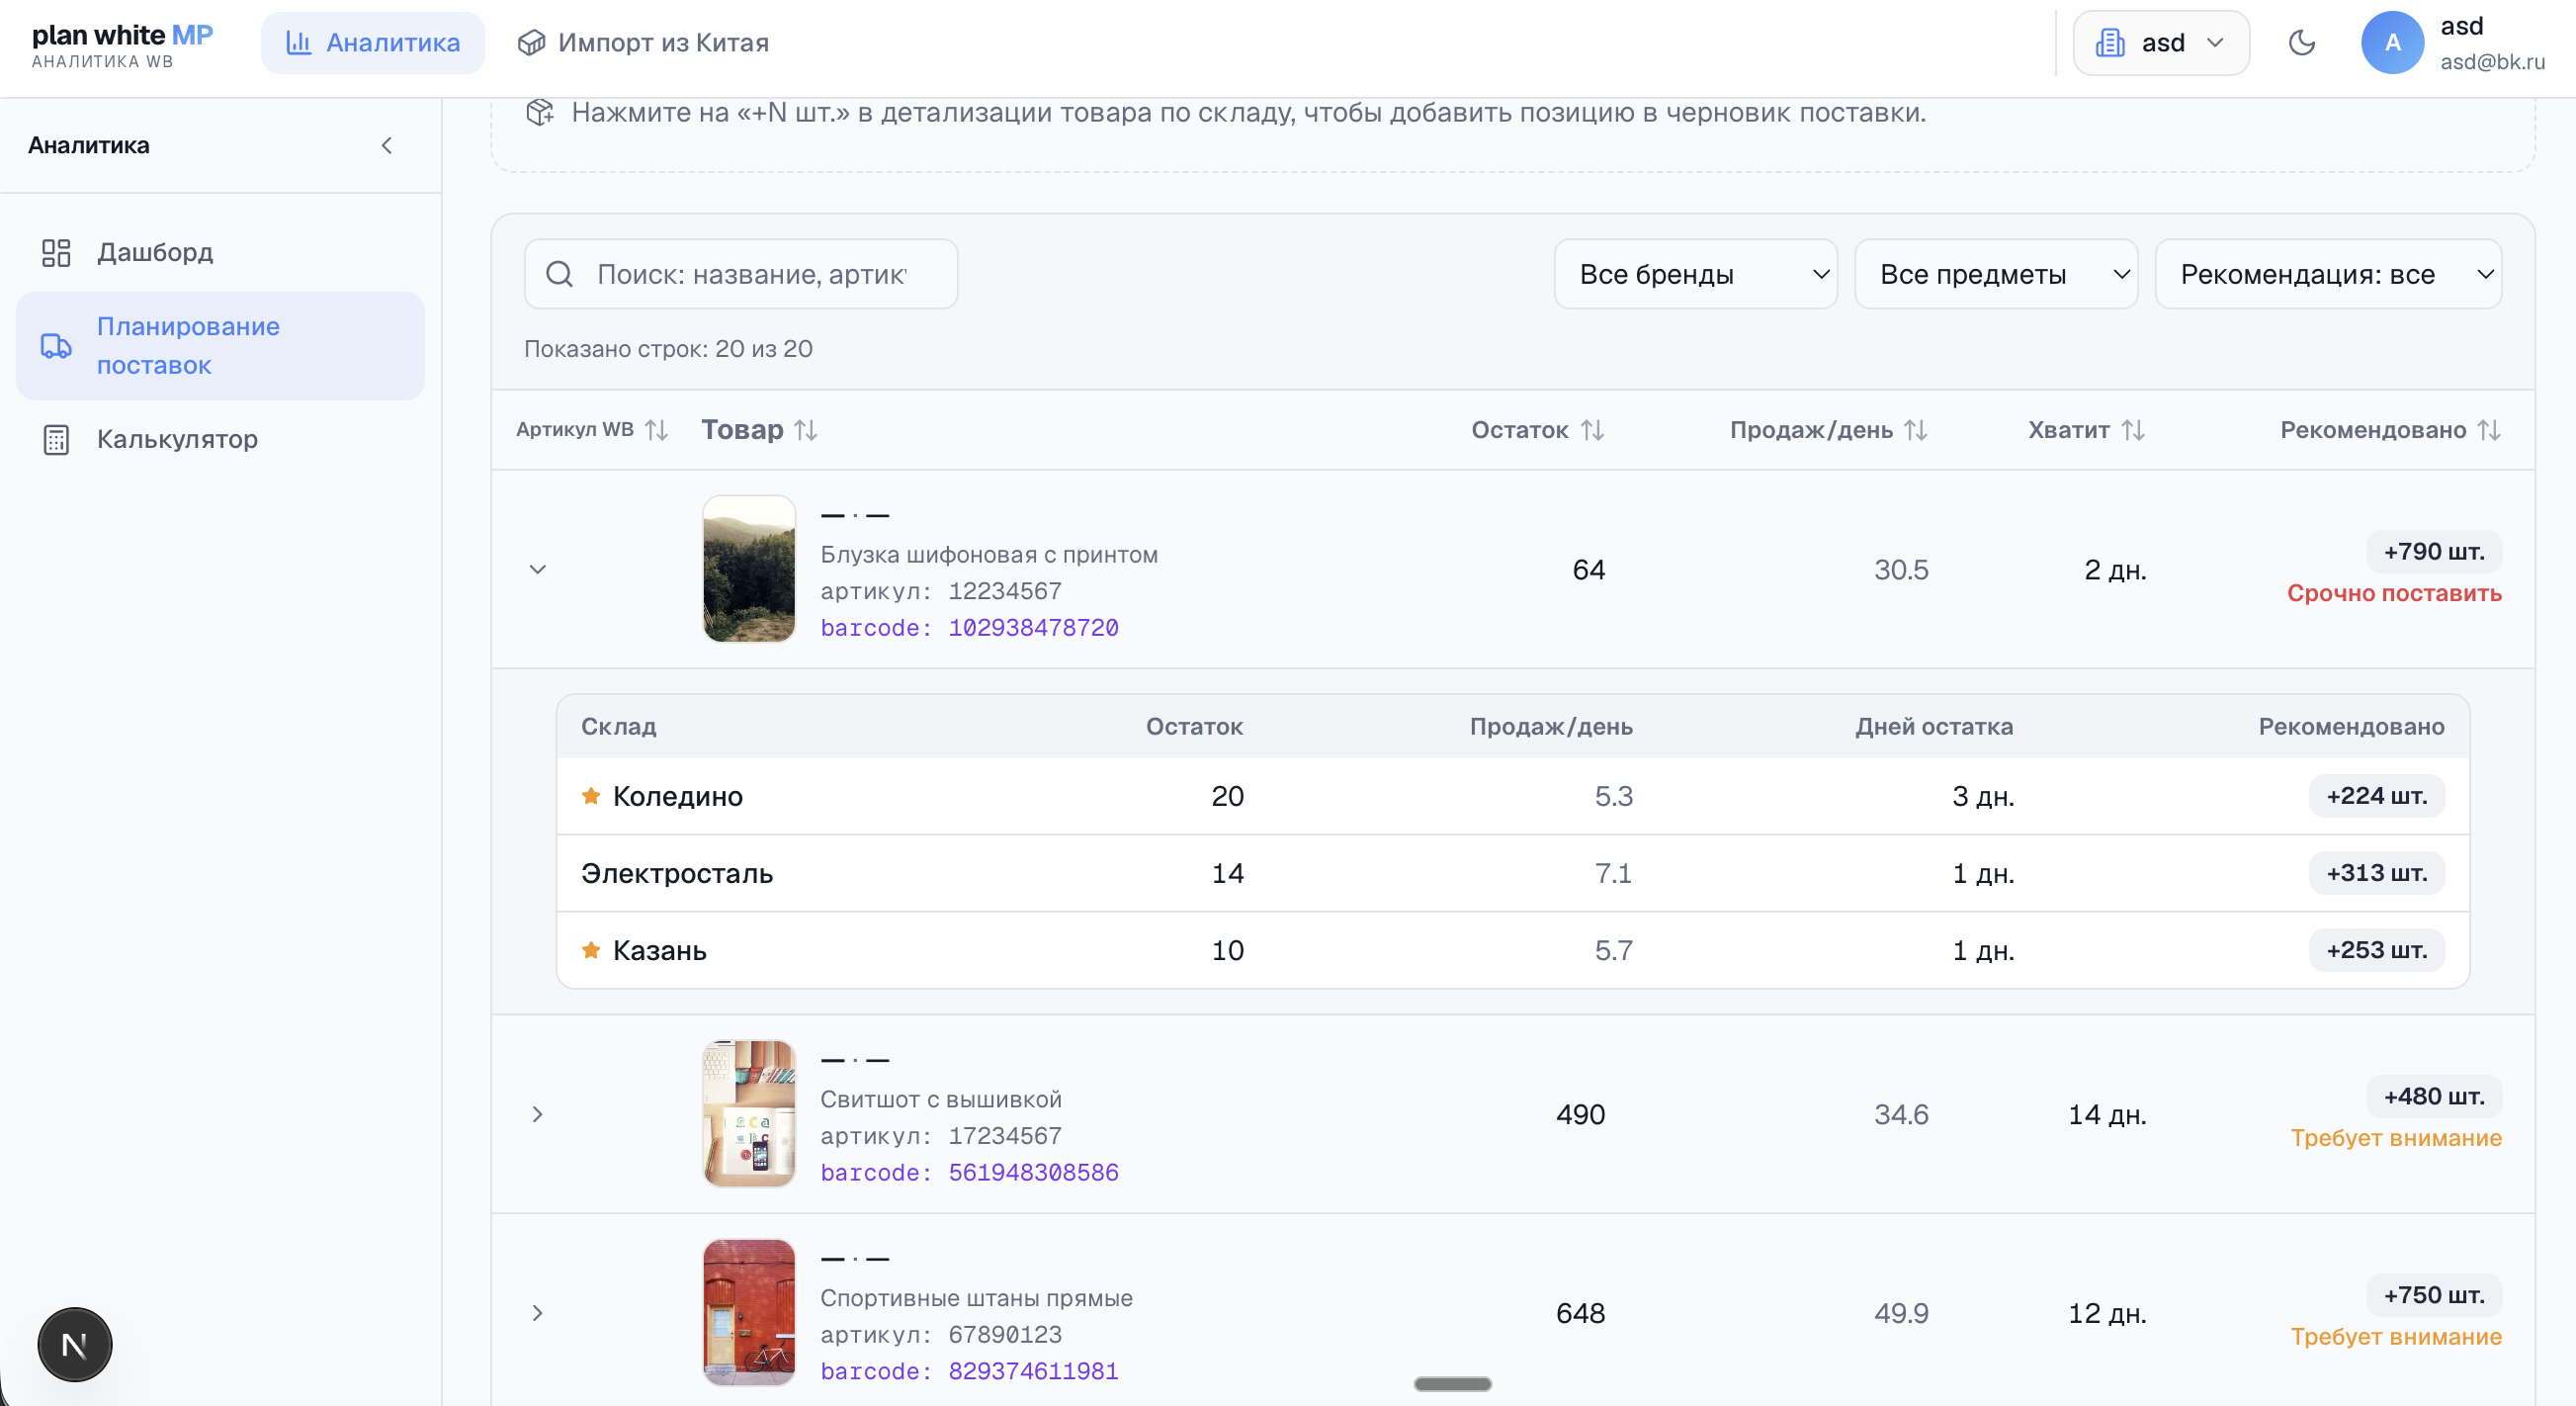This screenshot has width=2576, height=1406.
Task: Click Требует внимание for Спортивные штаны
Action: [2396, 1337]
